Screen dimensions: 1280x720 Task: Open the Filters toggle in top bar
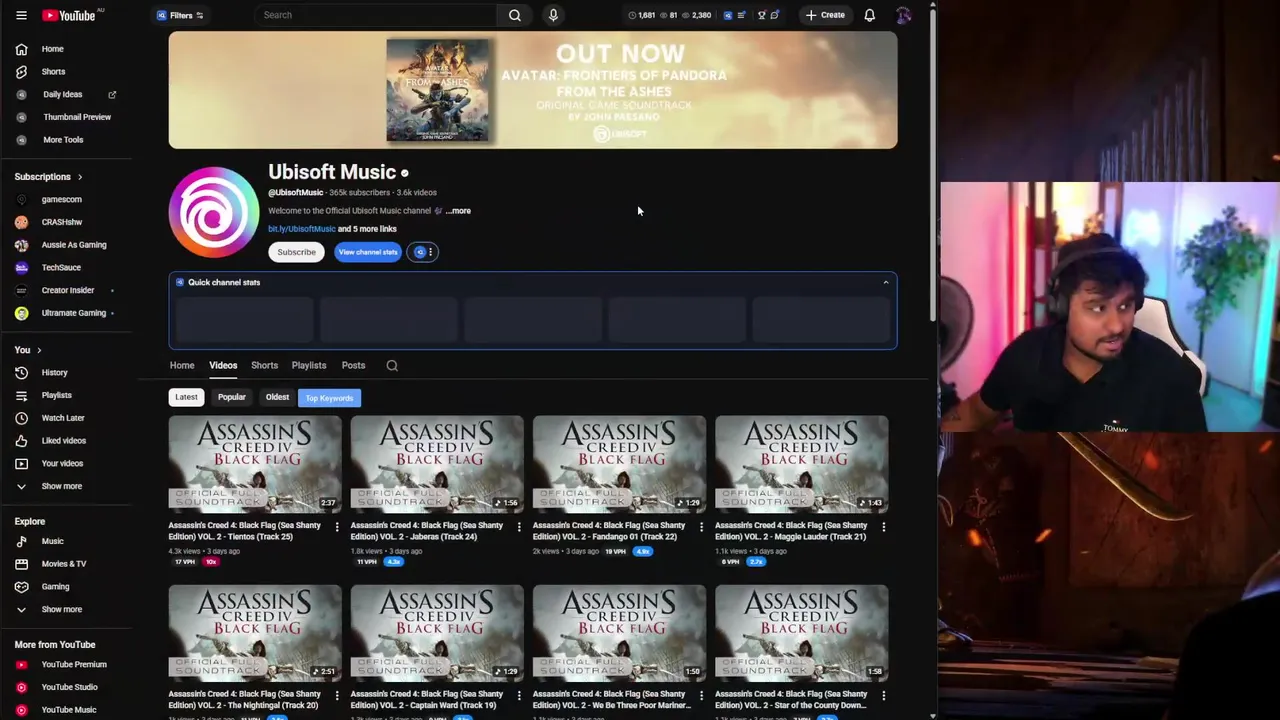tap(180, 15)
